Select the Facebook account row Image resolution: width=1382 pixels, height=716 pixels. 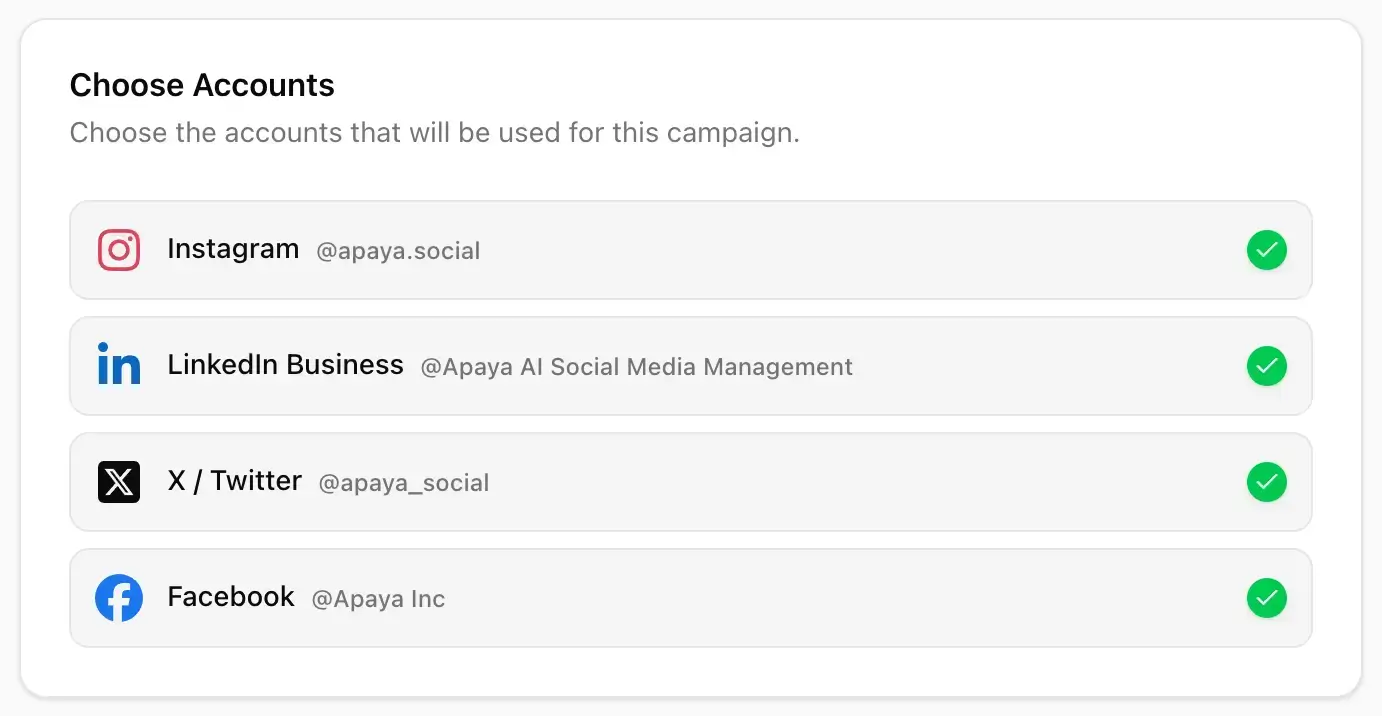(690, 598)
